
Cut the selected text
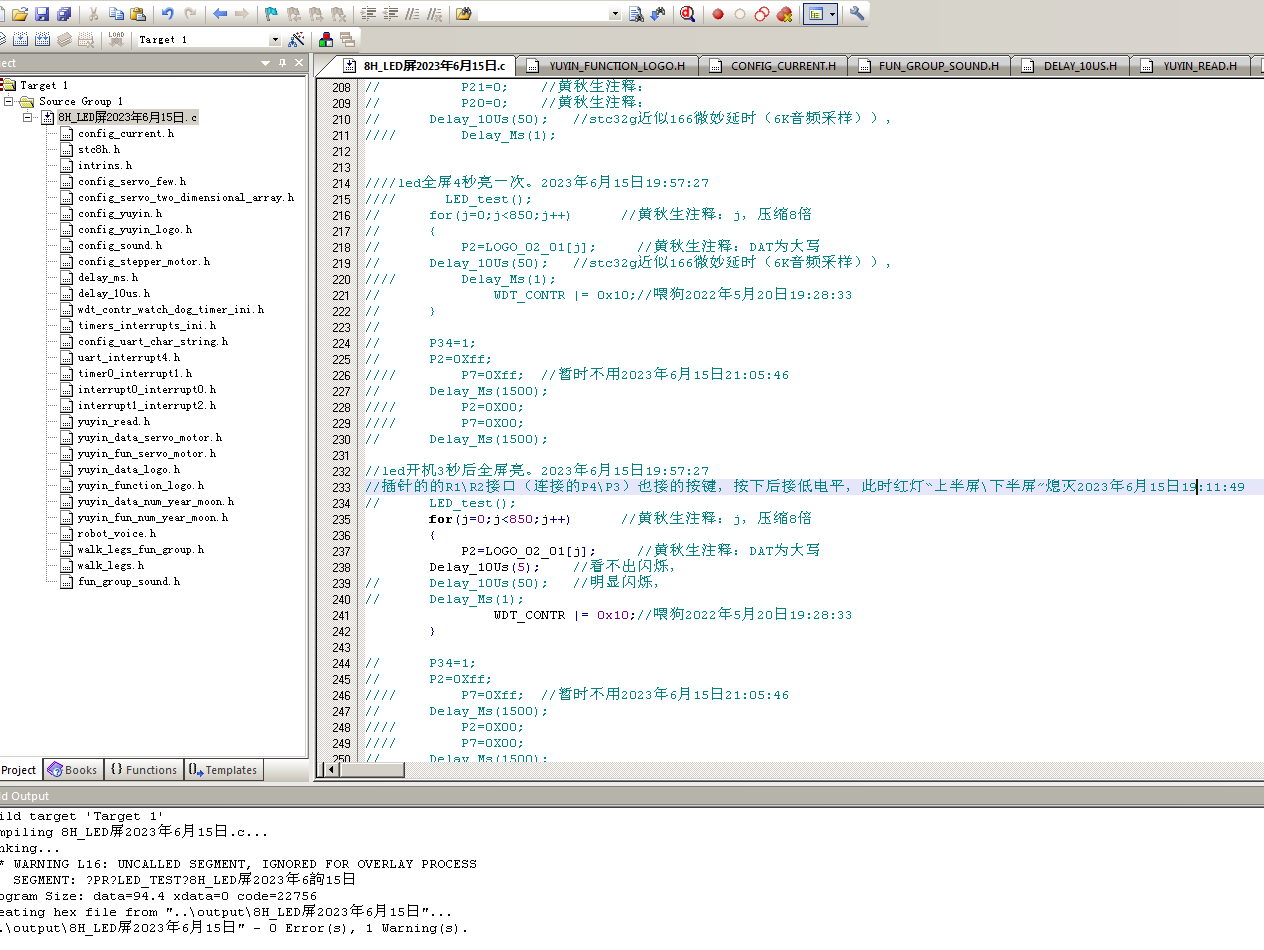(x=93, y=14)
